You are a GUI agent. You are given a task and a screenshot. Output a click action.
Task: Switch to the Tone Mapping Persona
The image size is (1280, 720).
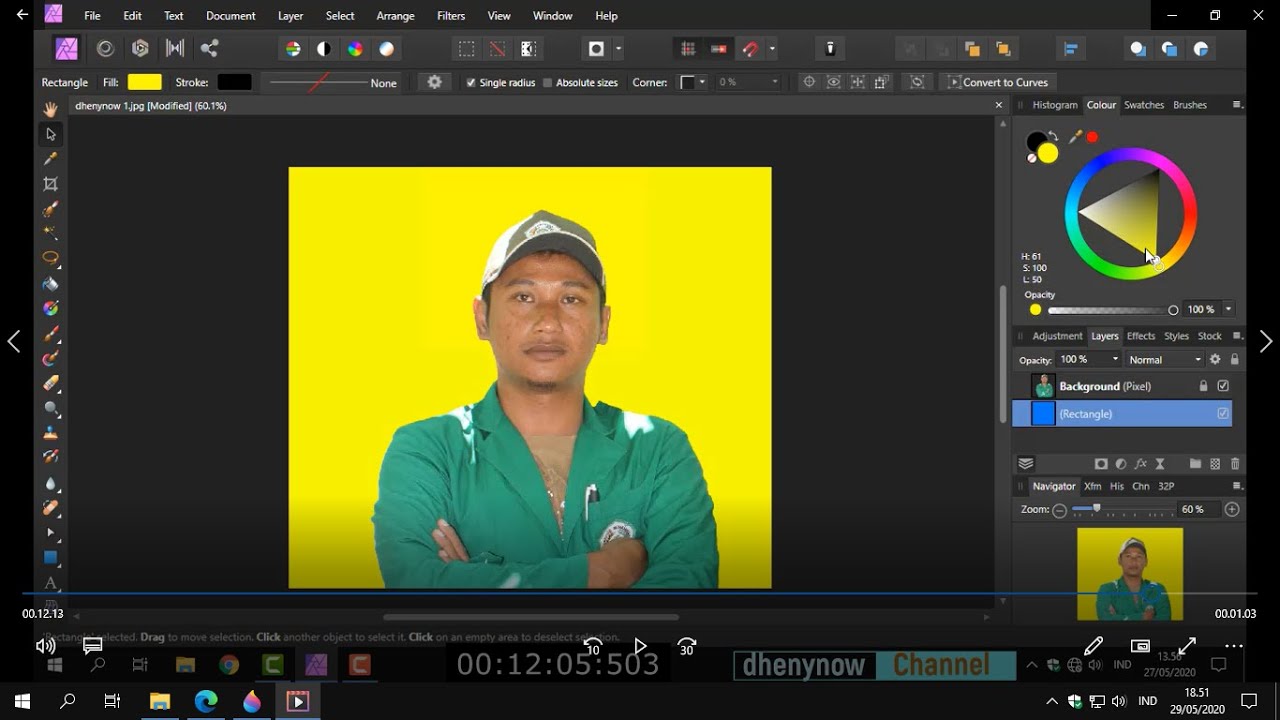pos(175,48)
